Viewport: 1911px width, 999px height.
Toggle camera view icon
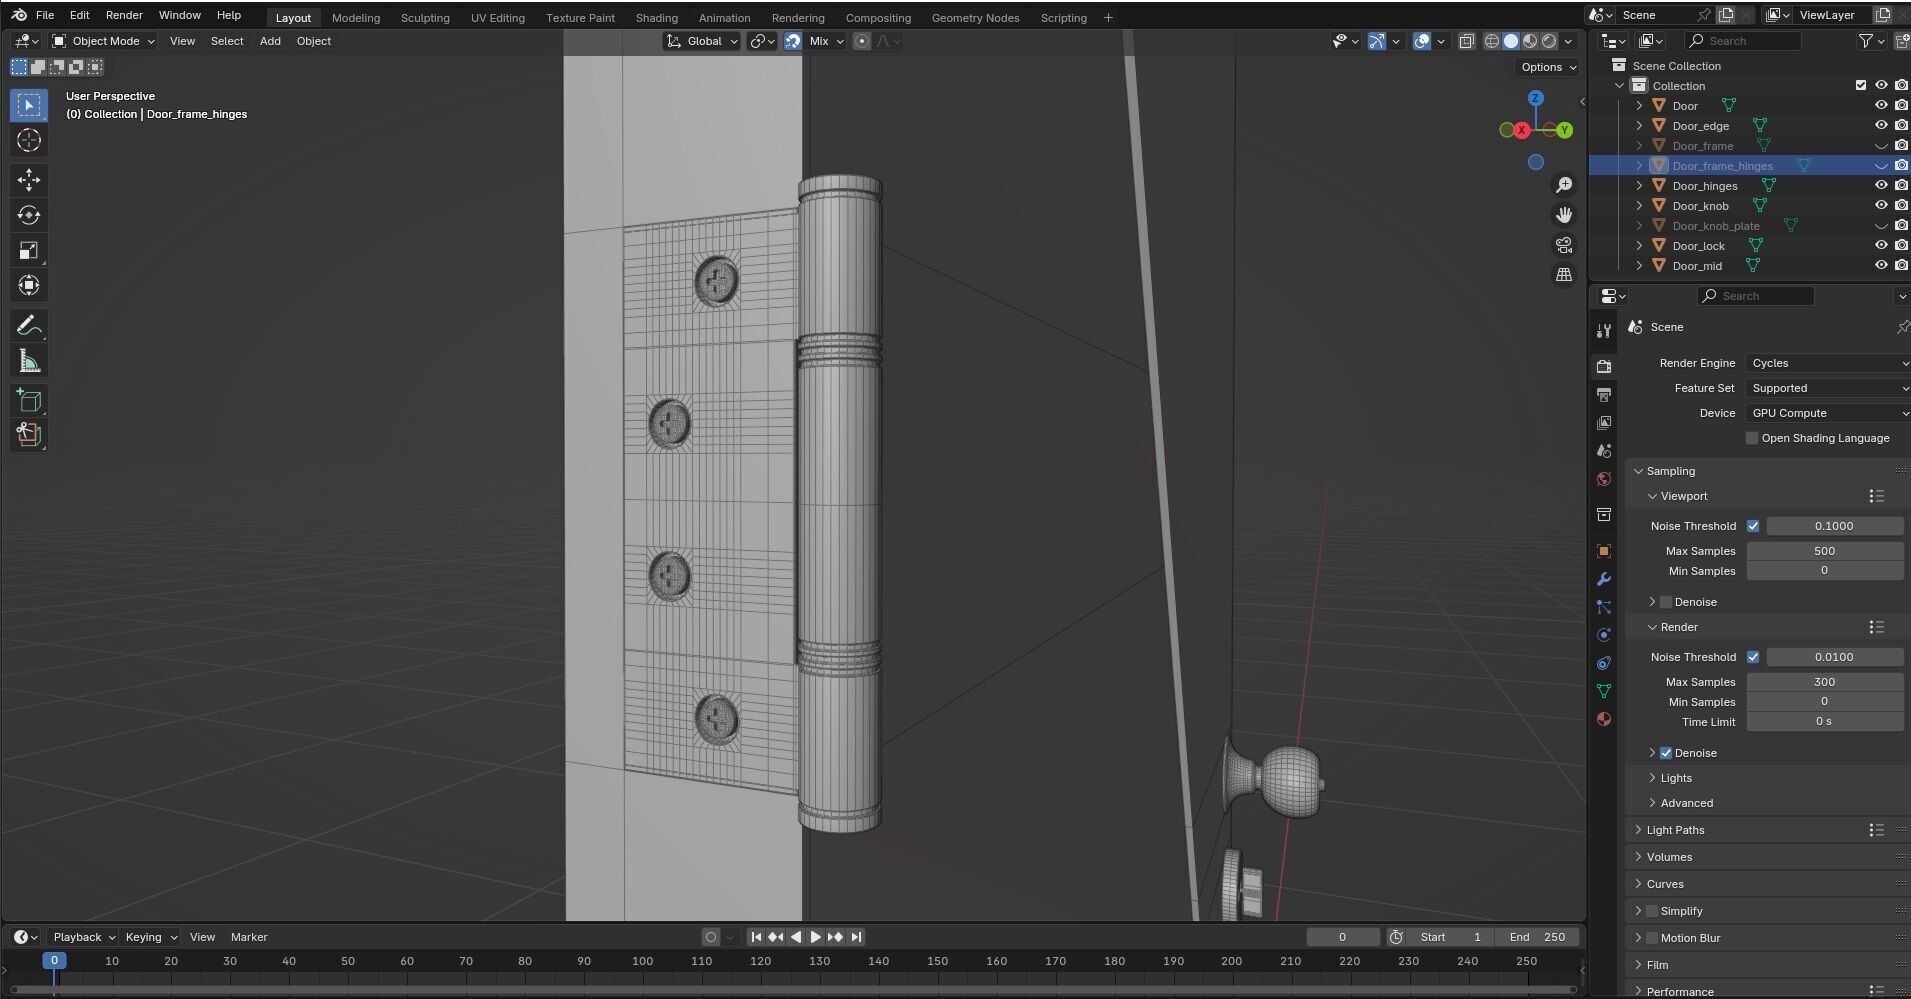click(x=1564, y=245)
